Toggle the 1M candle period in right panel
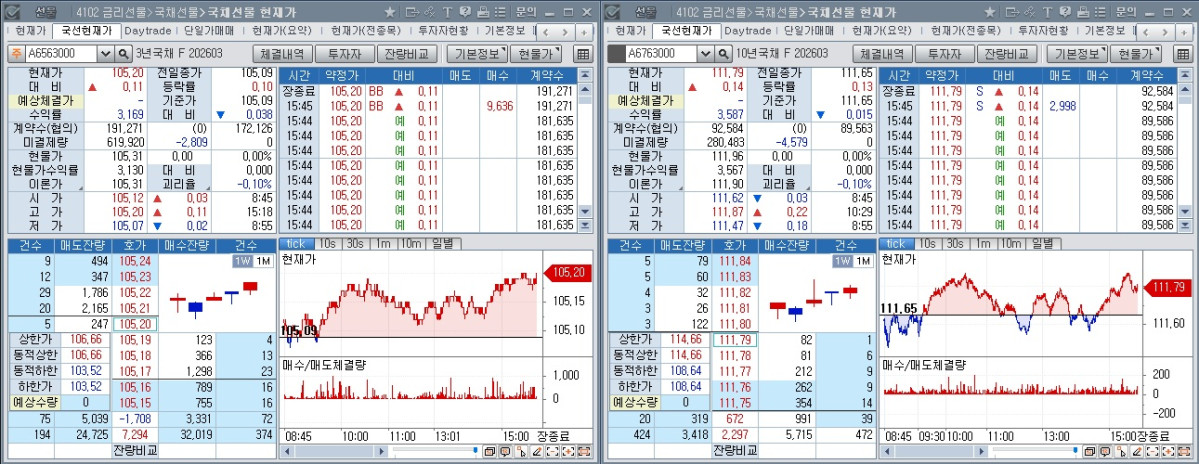The image size is (1199, 464). coord(863,261)
